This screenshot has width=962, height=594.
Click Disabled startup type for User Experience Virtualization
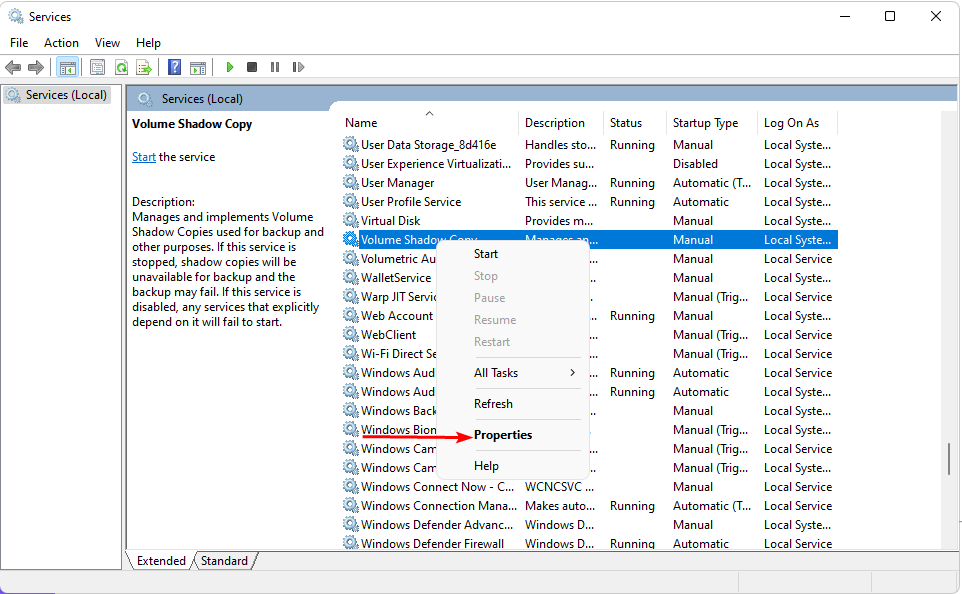coord(695,164)
